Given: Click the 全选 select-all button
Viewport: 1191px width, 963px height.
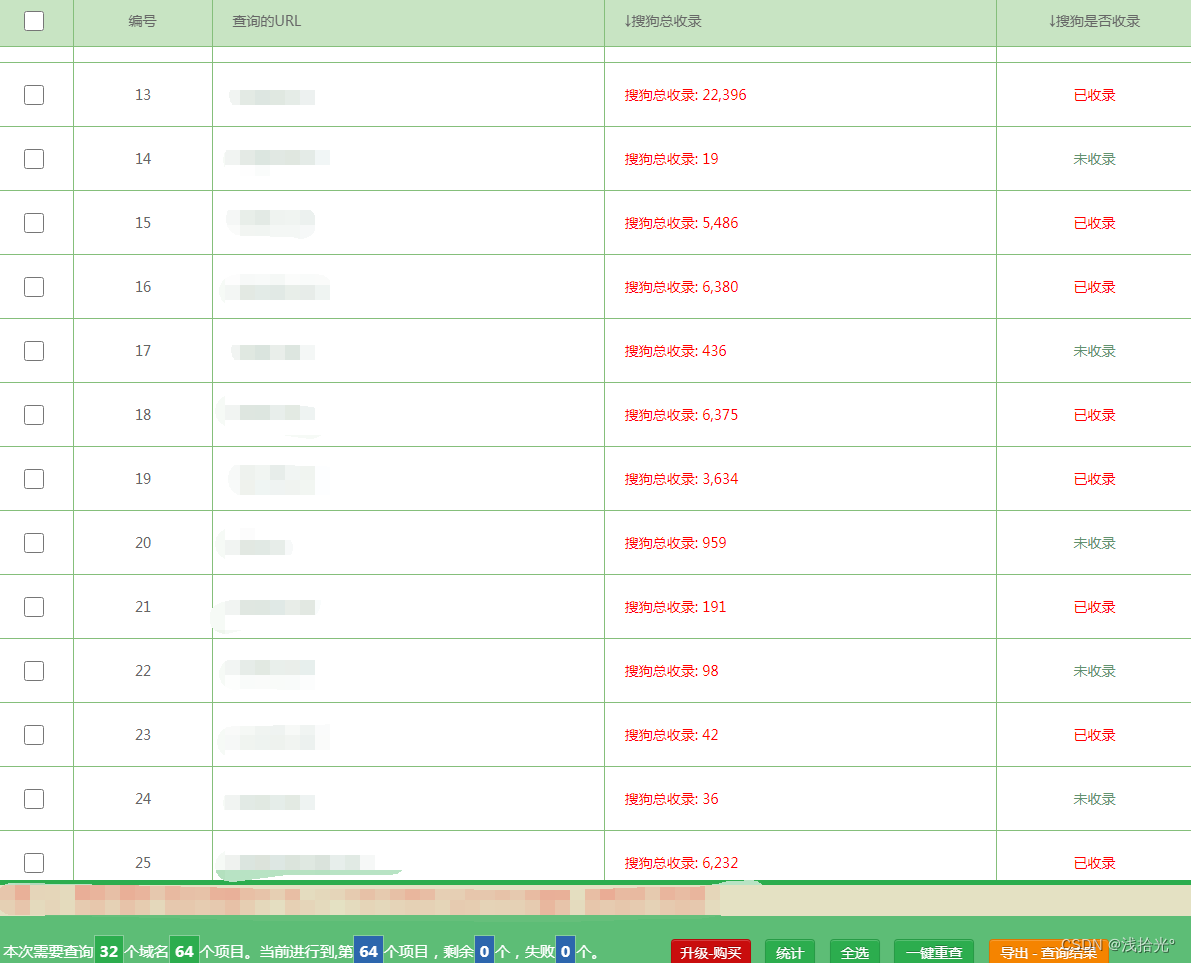Looking at the screenshot, I should (x=855, y=952).
